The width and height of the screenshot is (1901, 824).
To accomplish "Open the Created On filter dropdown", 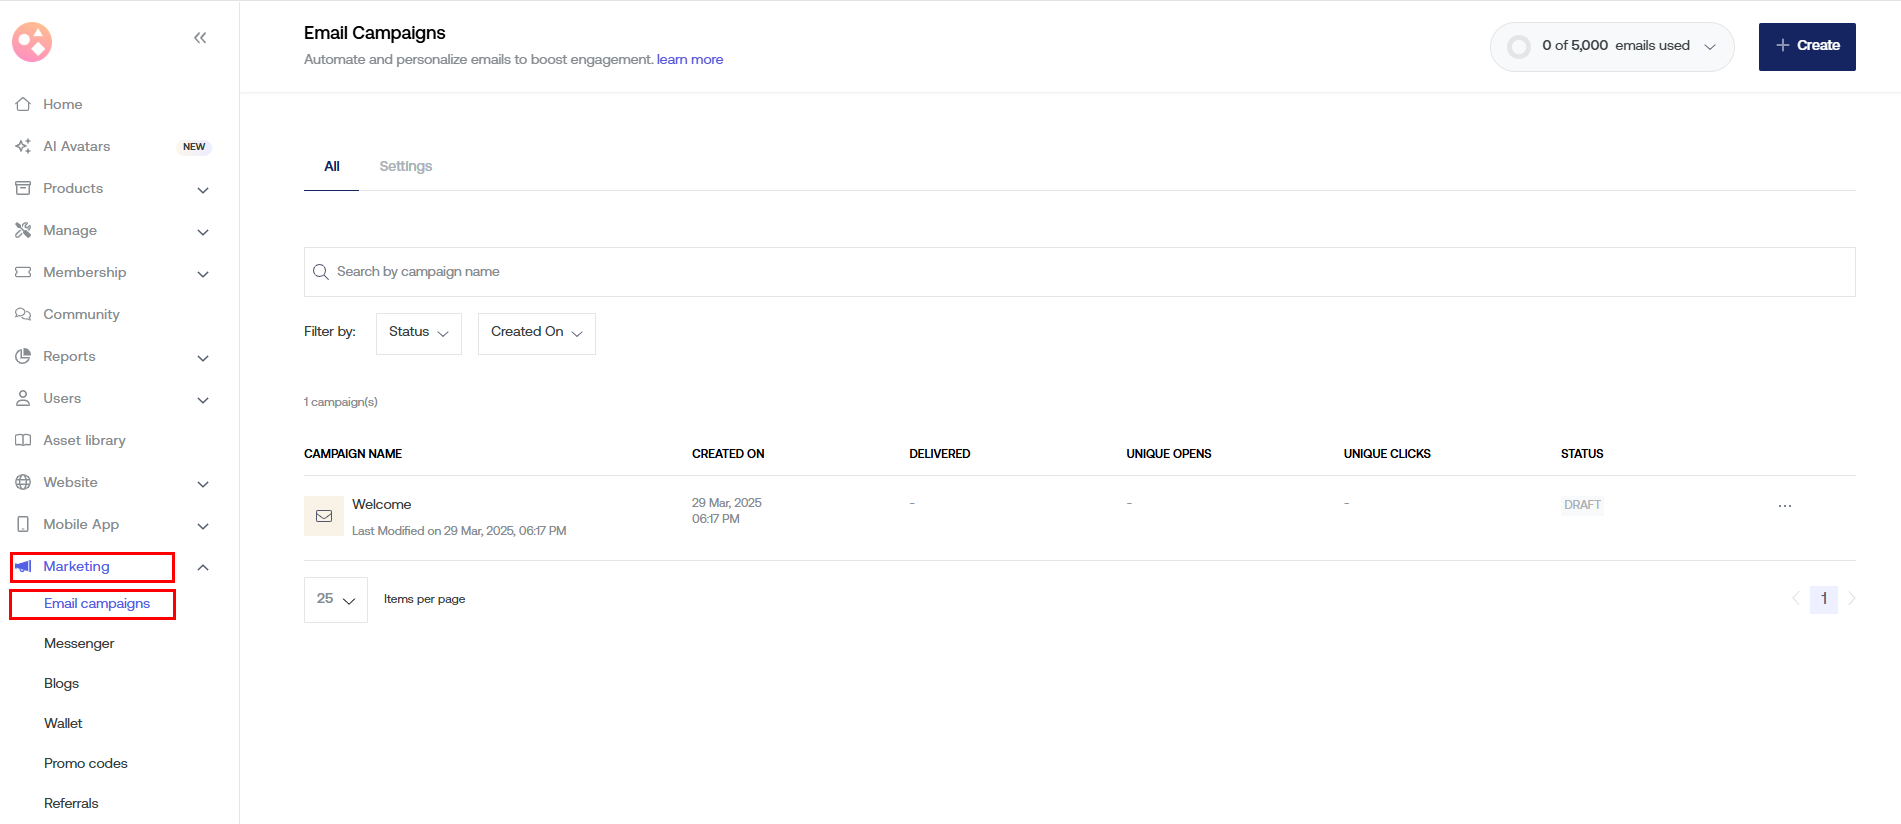I will pos(536,333).
